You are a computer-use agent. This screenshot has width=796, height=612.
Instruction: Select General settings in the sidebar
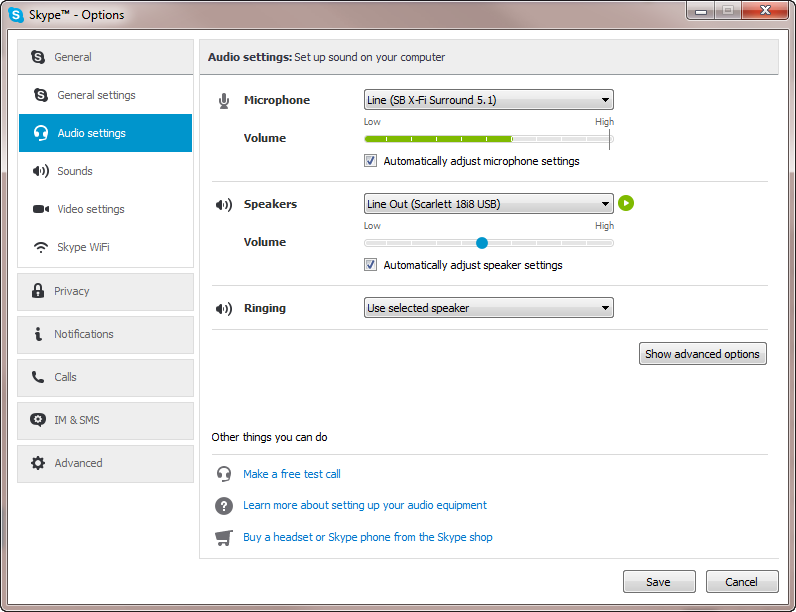(106, 95)
